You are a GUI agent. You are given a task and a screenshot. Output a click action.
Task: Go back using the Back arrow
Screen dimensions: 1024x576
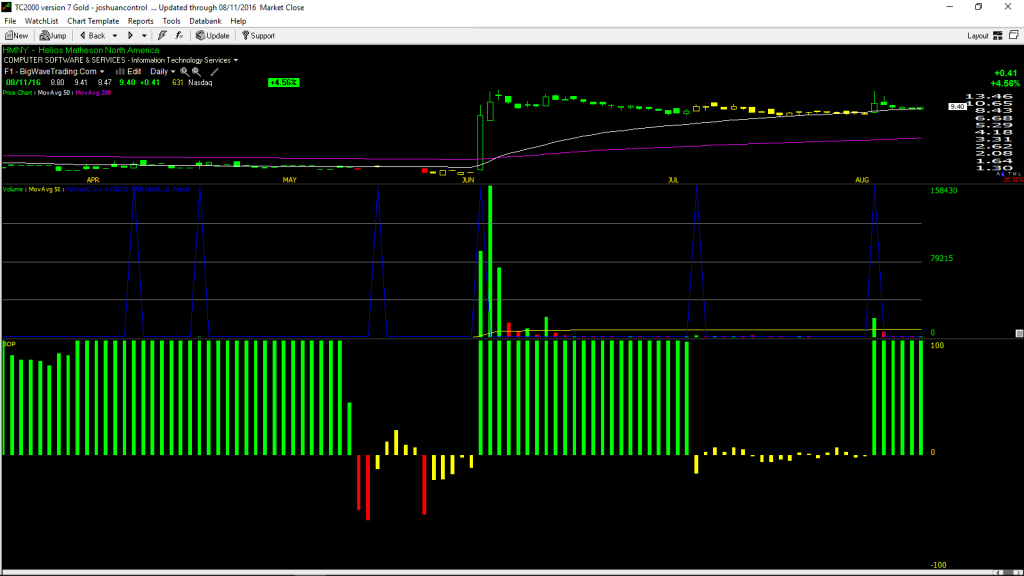pyautogui.click(x=92, y=36)
